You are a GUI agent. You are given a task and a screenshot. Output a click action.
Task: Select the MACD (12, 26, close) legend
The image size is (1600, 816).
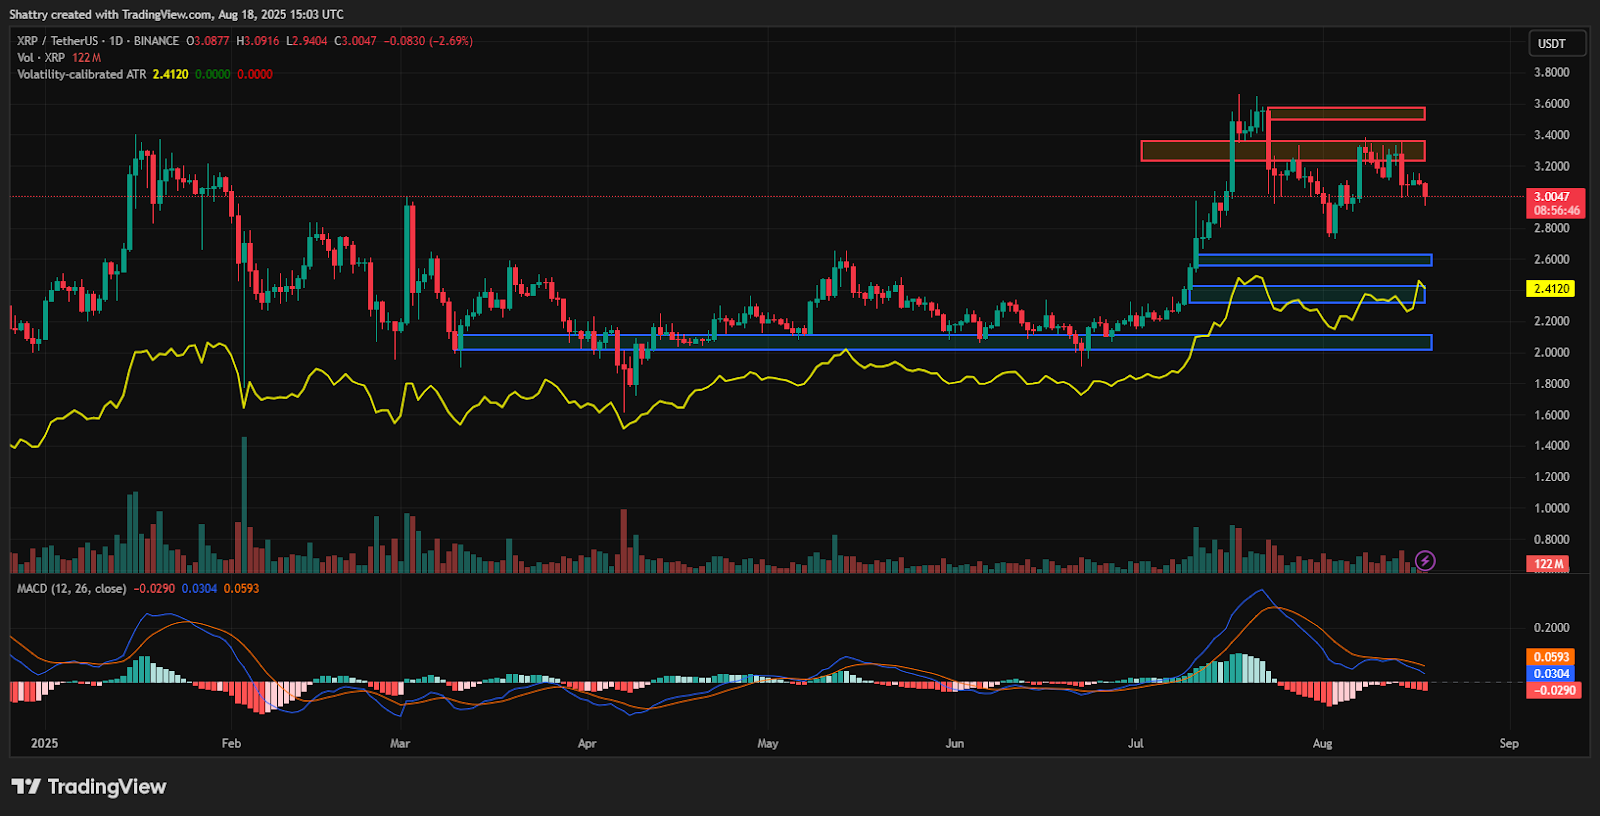(72, 589)
